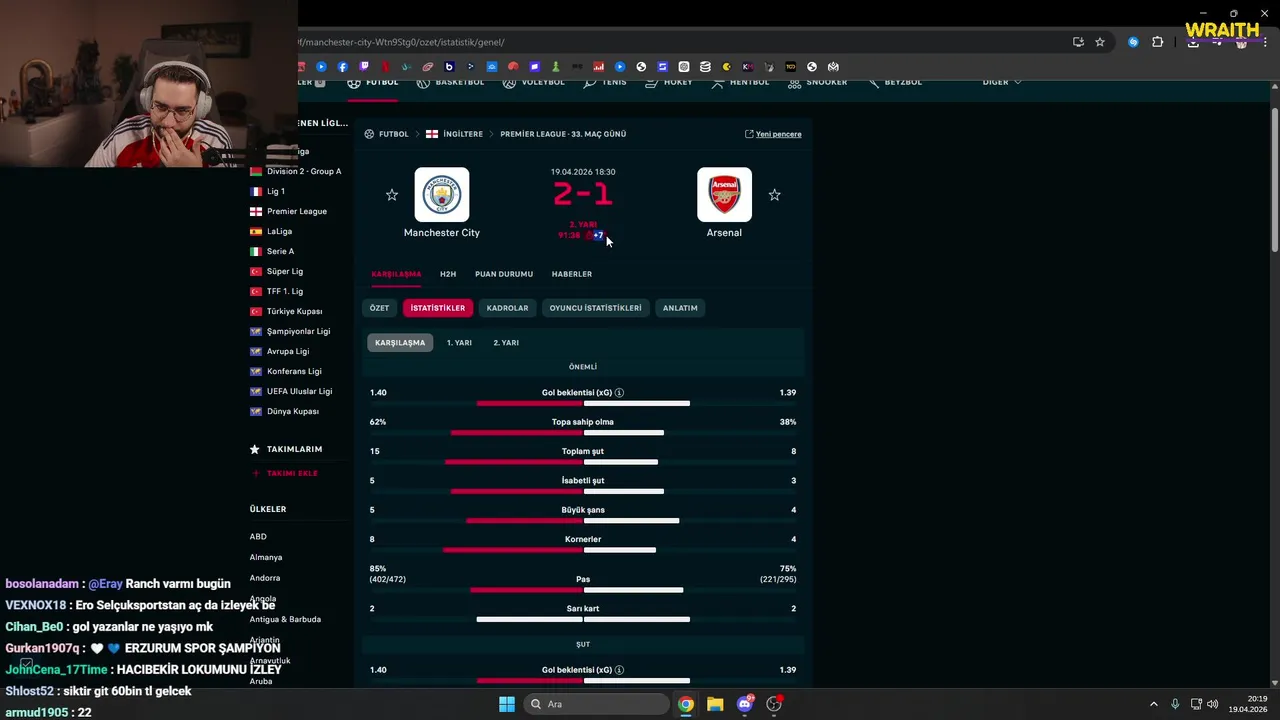Open the OYUNCU İSTATİSTİKLERİ sub-tab
The width and height of the screenshot is (1280, 720).
point(595,308)
